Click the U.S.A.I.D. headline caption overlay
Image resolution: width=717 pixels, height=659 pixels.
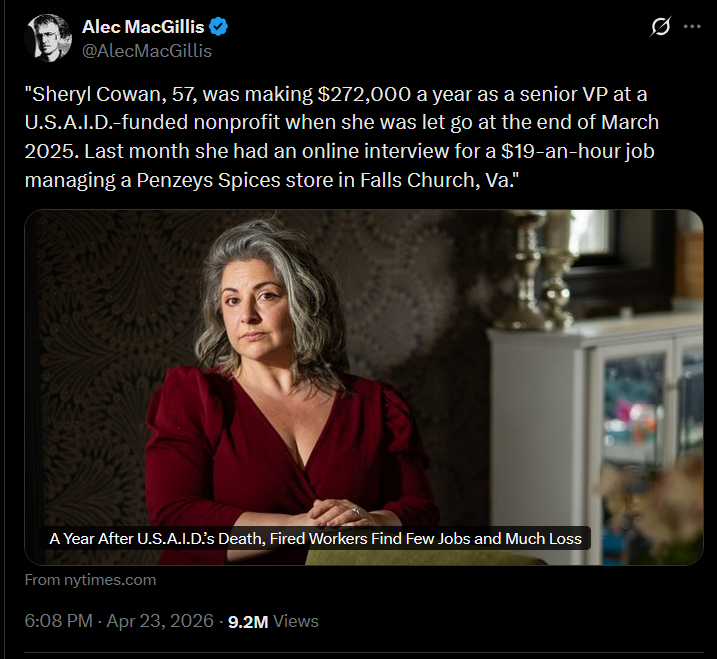pyautogui.click(x=315, y=538)
